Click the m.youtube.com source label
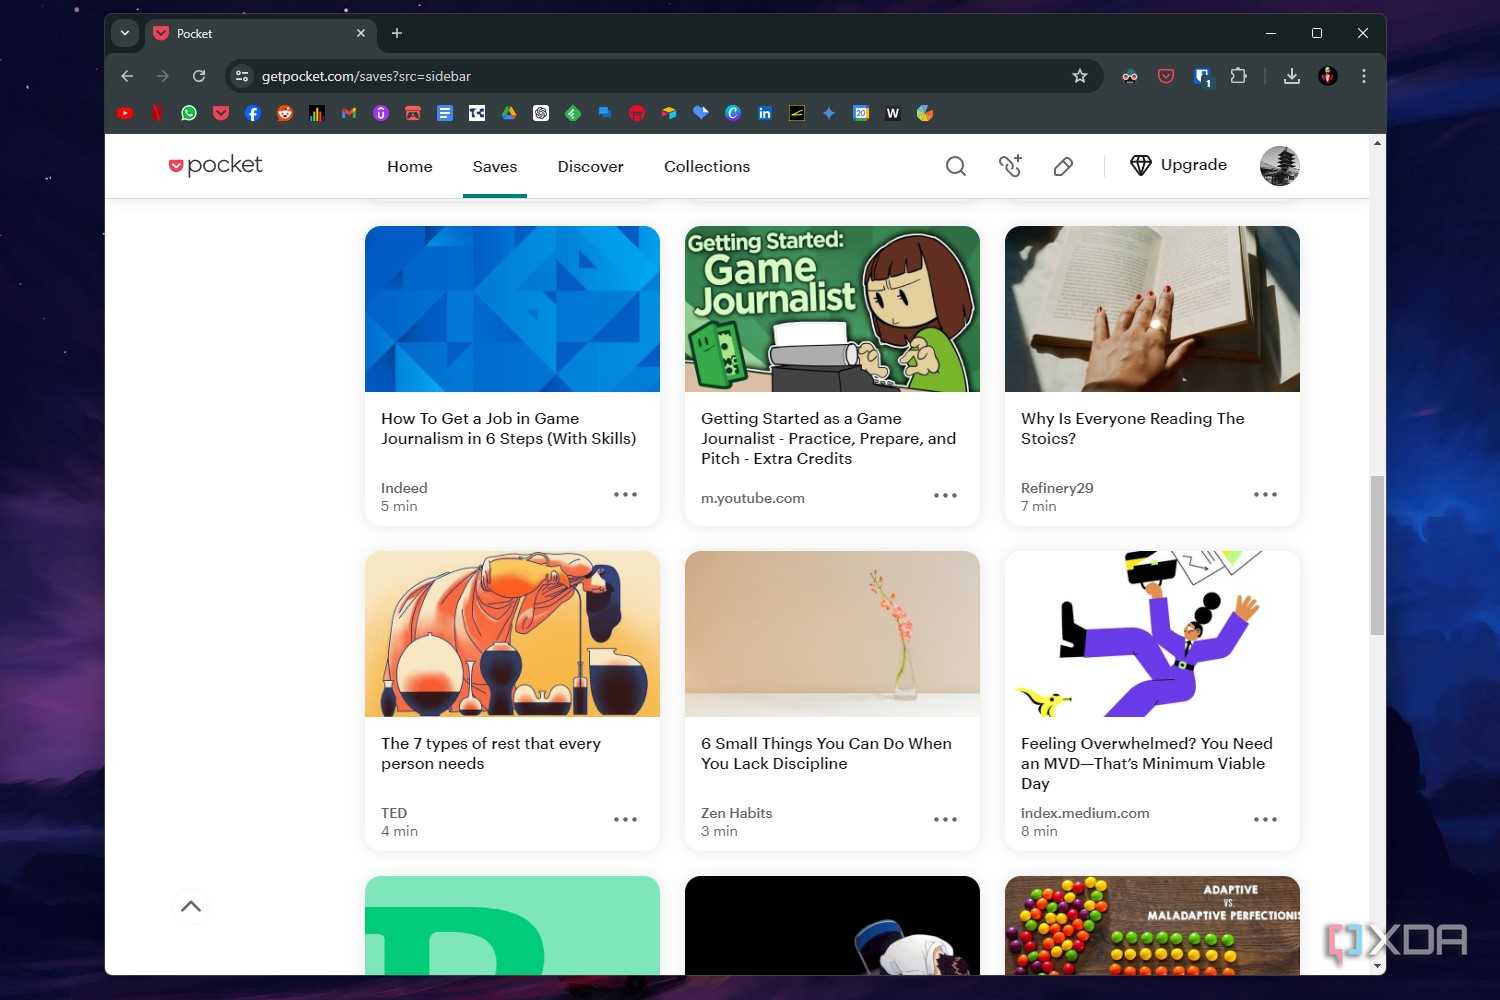The width and height of the screenshot is (1500, 1000). (752, 498)
